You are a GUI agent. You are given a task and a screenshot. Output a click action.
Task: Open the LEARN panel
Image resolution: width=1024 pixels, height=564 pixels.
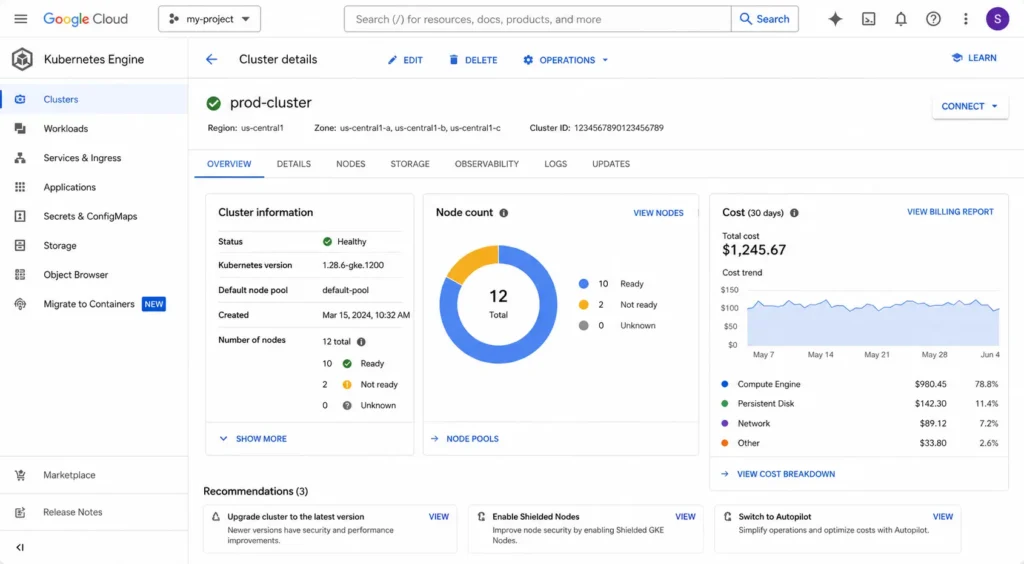tap(974, 58)
